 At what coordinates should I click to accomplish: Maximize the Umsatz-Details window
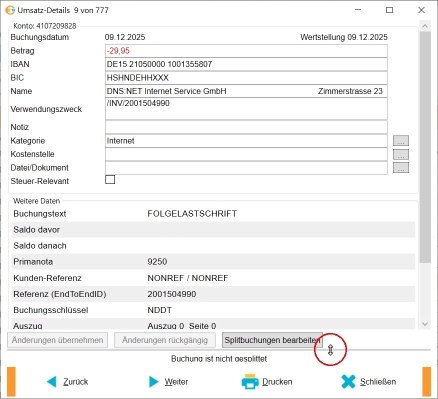tap(389, 10)
